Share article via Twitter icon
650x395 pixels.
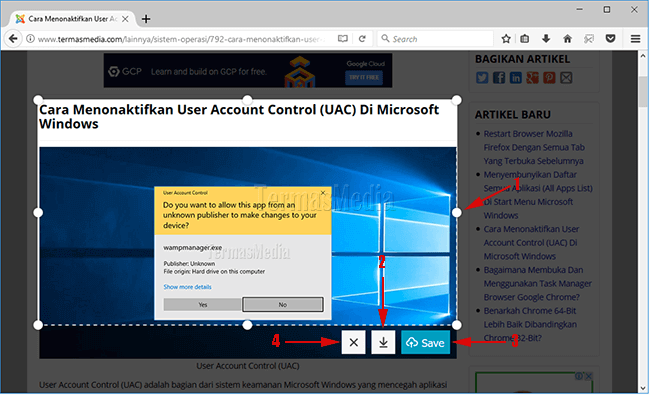click(x=482, y=78)
